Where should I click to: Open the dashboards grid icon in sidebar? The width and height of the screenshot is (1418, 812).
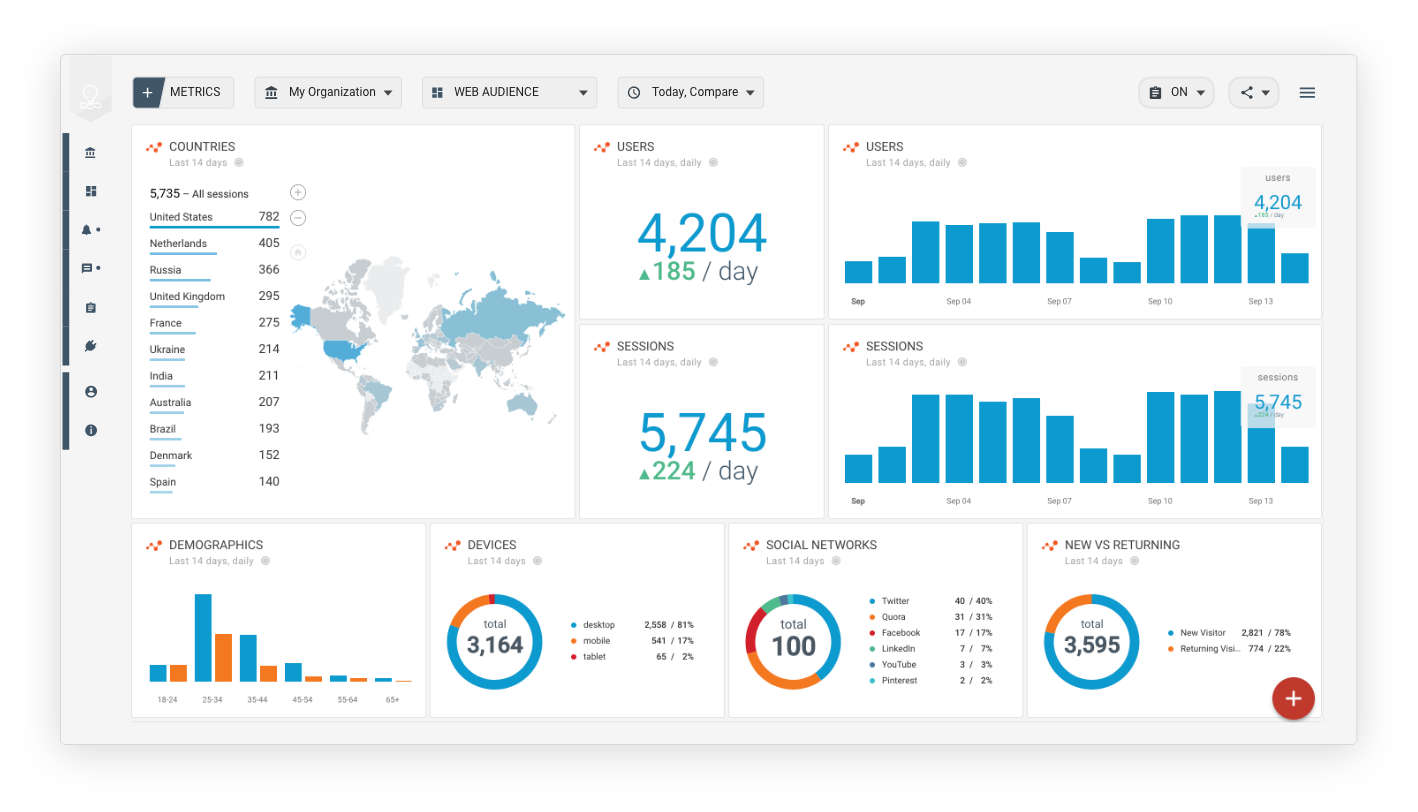[x=91, y=191]
